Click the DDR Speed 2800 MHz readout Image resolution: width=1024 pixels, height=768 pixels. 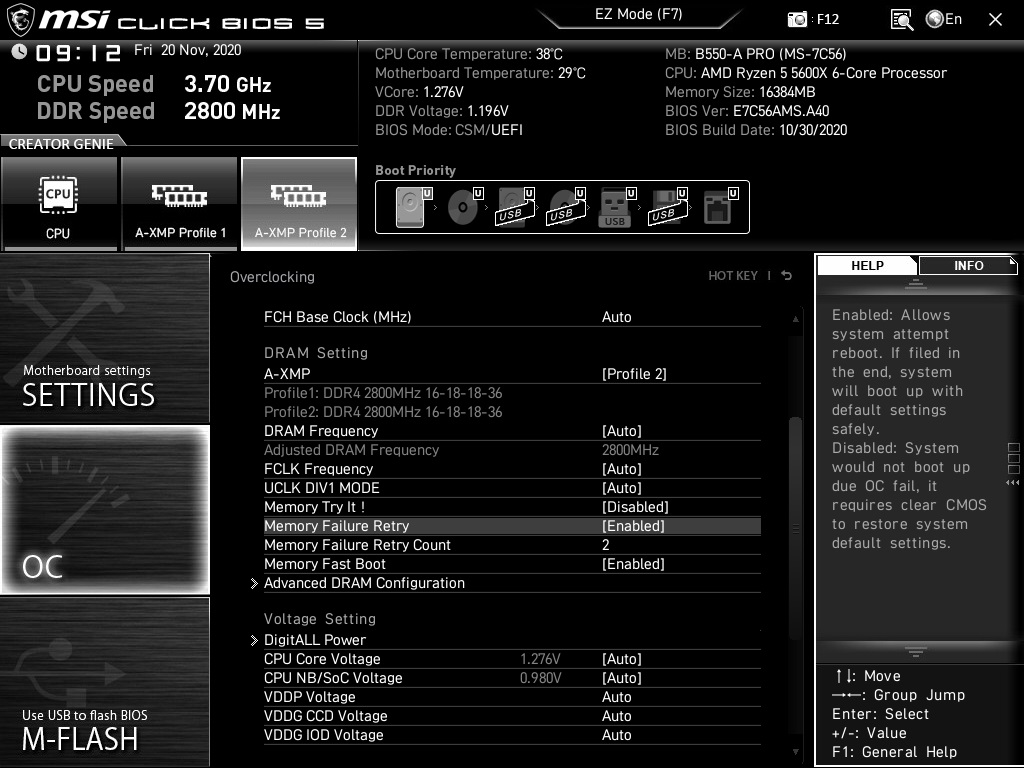click(159, 111)
